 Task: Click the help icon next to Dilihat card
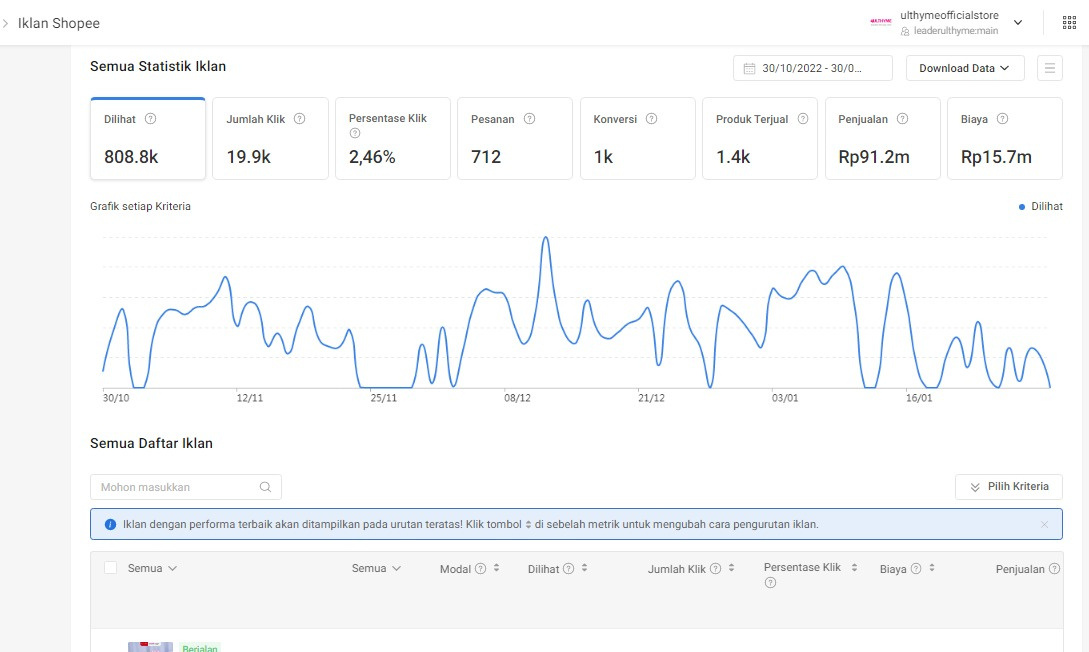point(151,119)
